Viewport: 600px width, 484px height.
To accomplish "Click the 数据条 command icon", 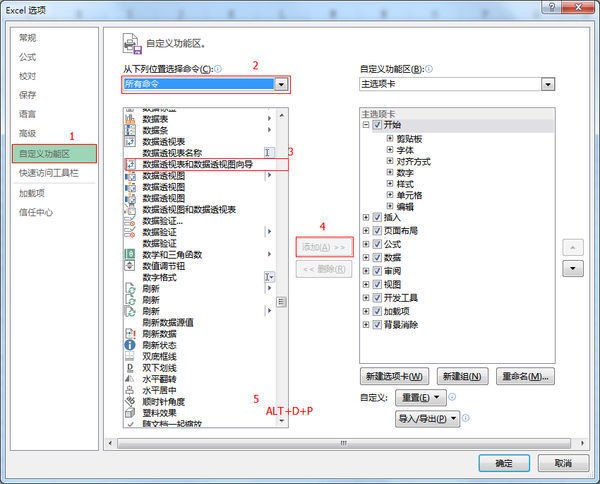I will click(x=130, y=130).
